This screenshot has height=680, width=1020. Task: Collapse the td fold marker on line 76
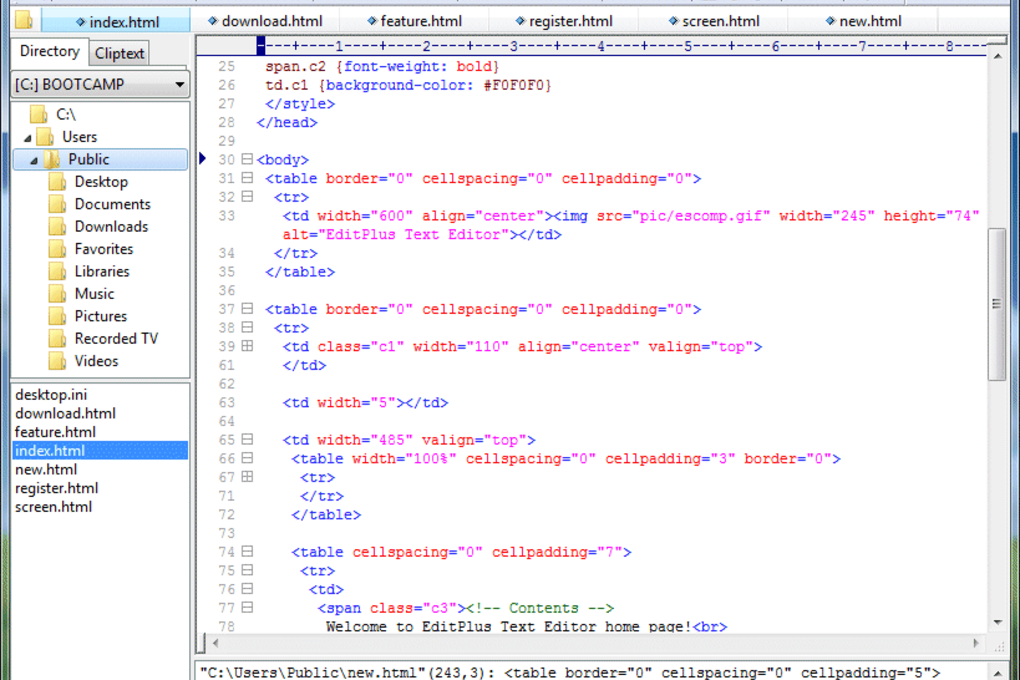[247, 588]
